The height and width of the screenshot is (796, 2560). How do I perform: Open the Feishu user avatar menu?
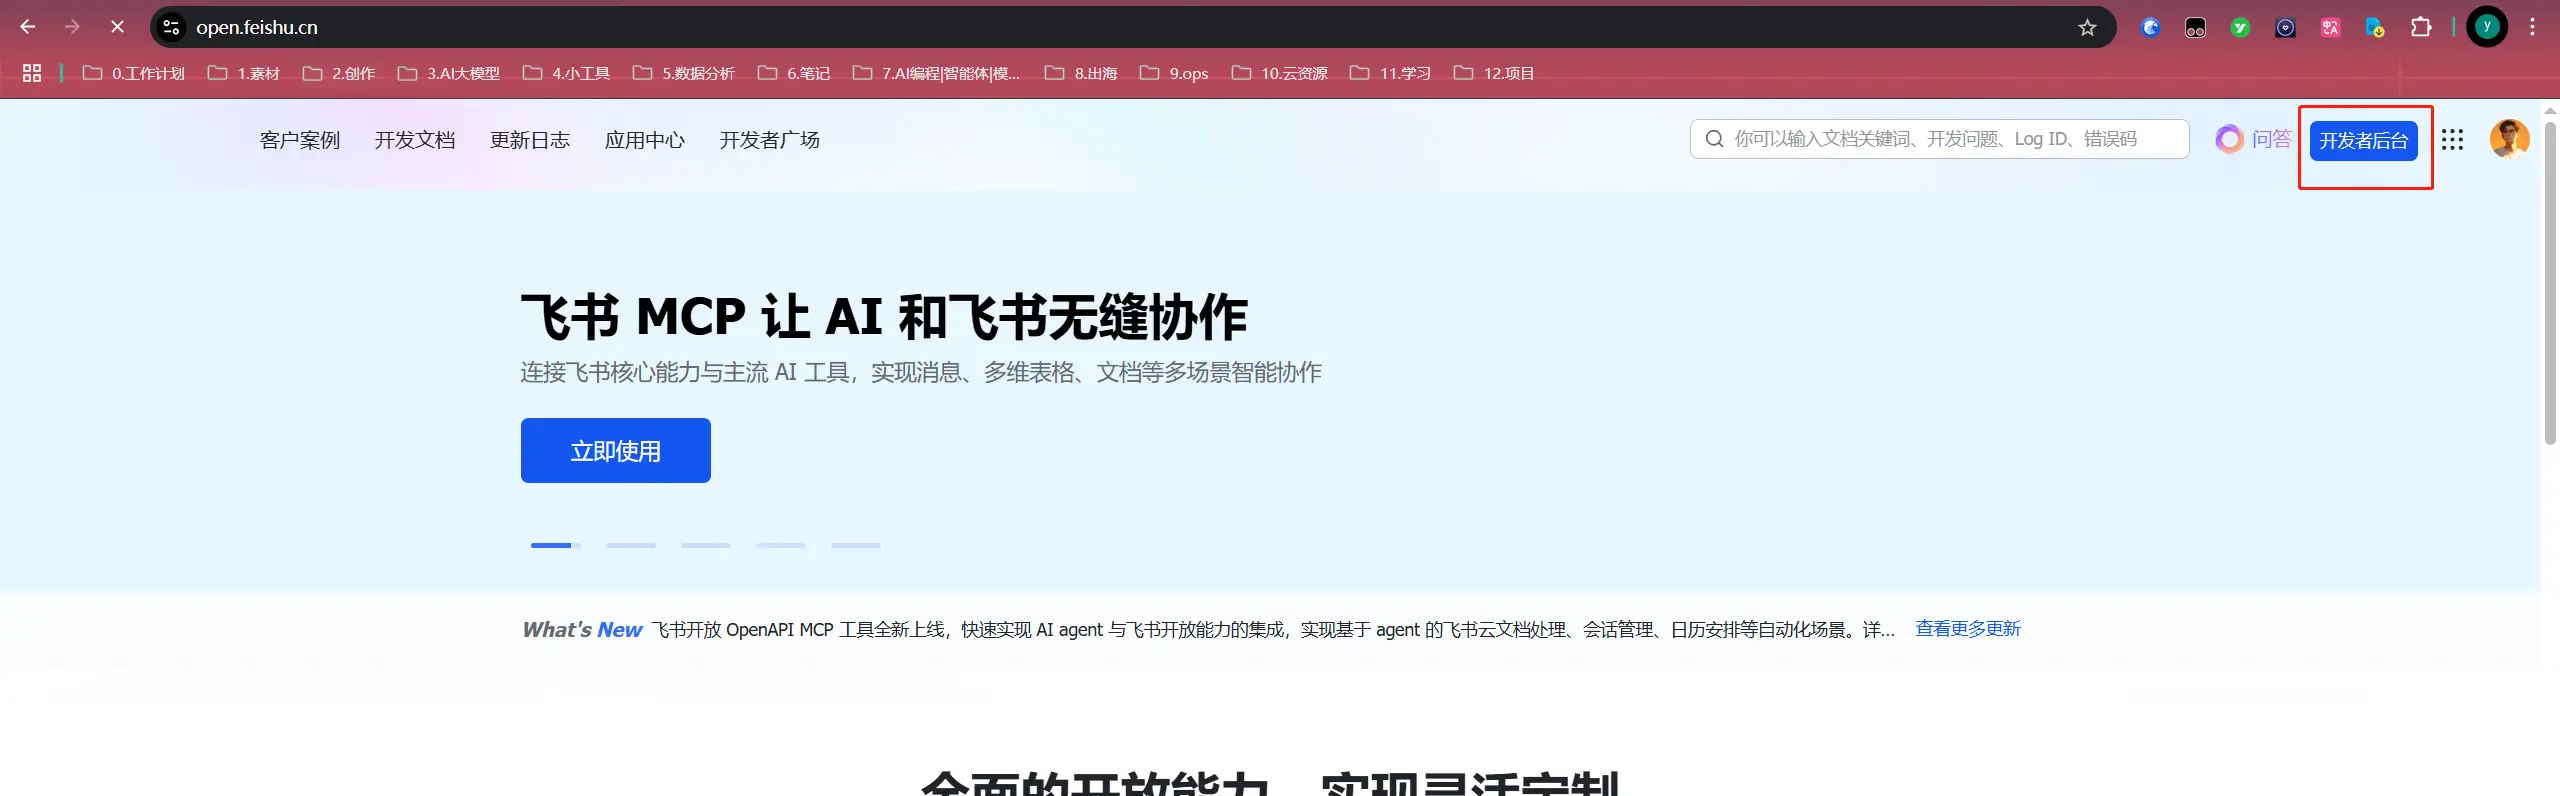coord(2510,139)
